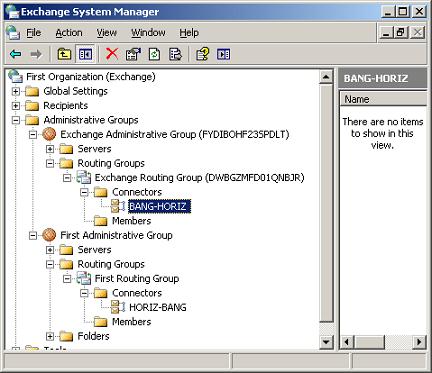Image resolution: width=432 pixels, height=373 pixels.
Task: Toggle the Action Pane toolbar button
Action: pos(223,54)
